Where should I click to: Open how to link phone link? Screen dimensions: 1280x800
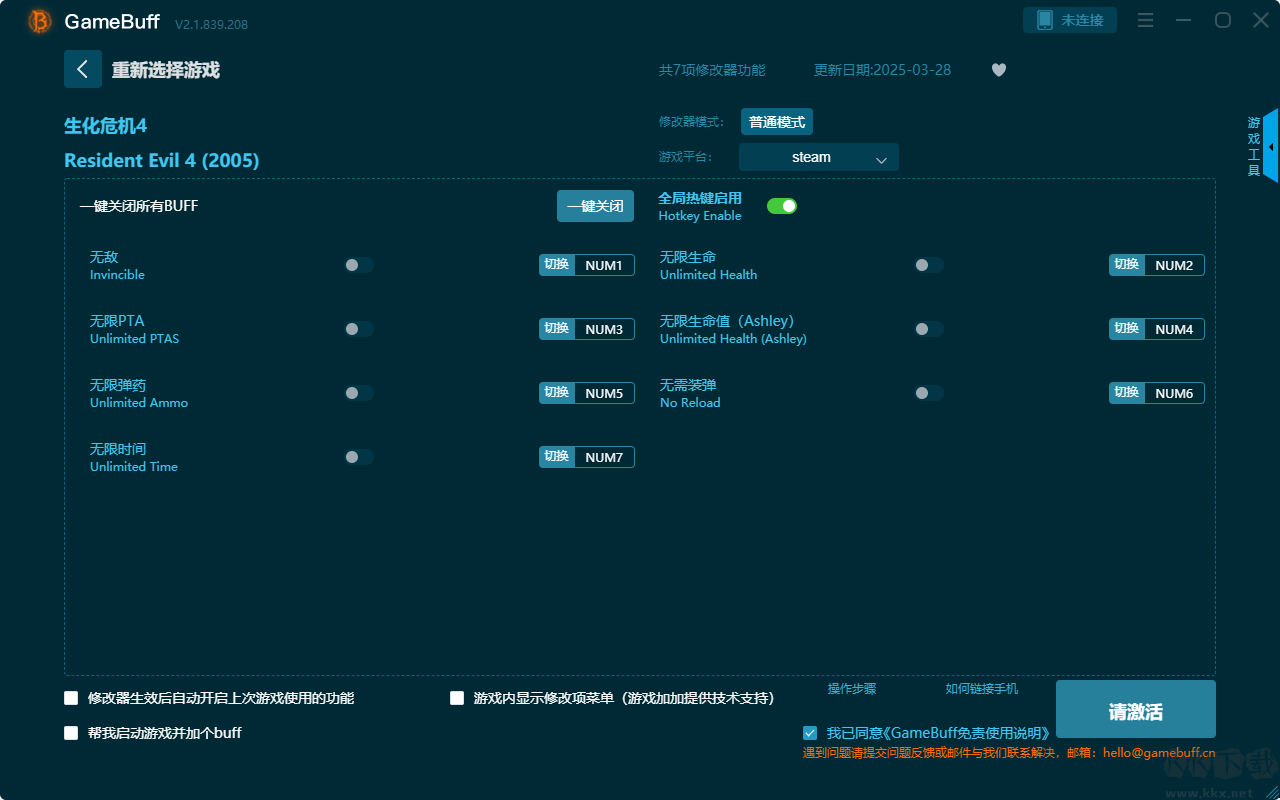(981, 689)
